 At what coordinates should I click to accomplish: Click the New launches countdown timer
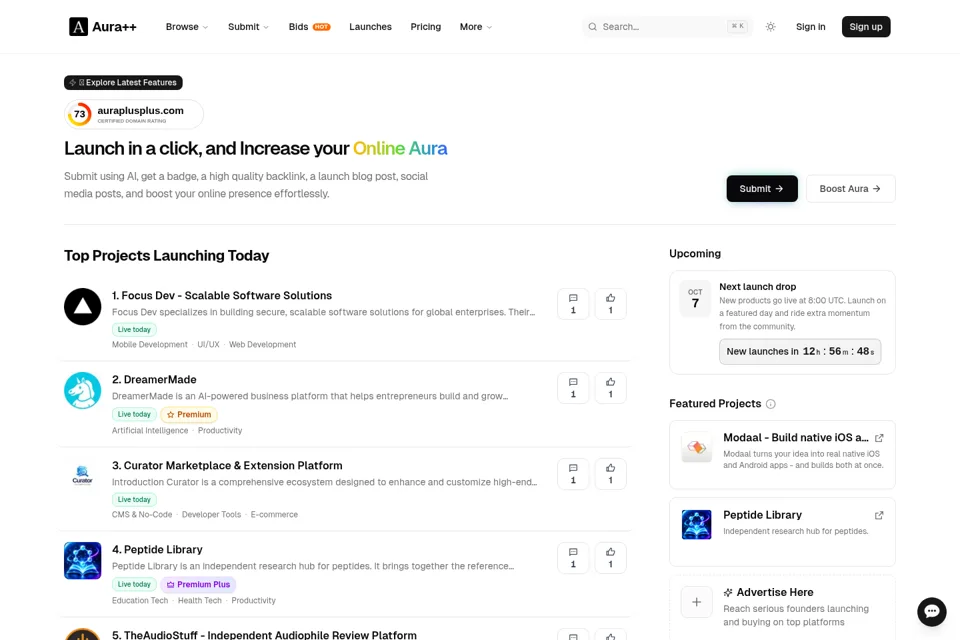tap(800, 352)
